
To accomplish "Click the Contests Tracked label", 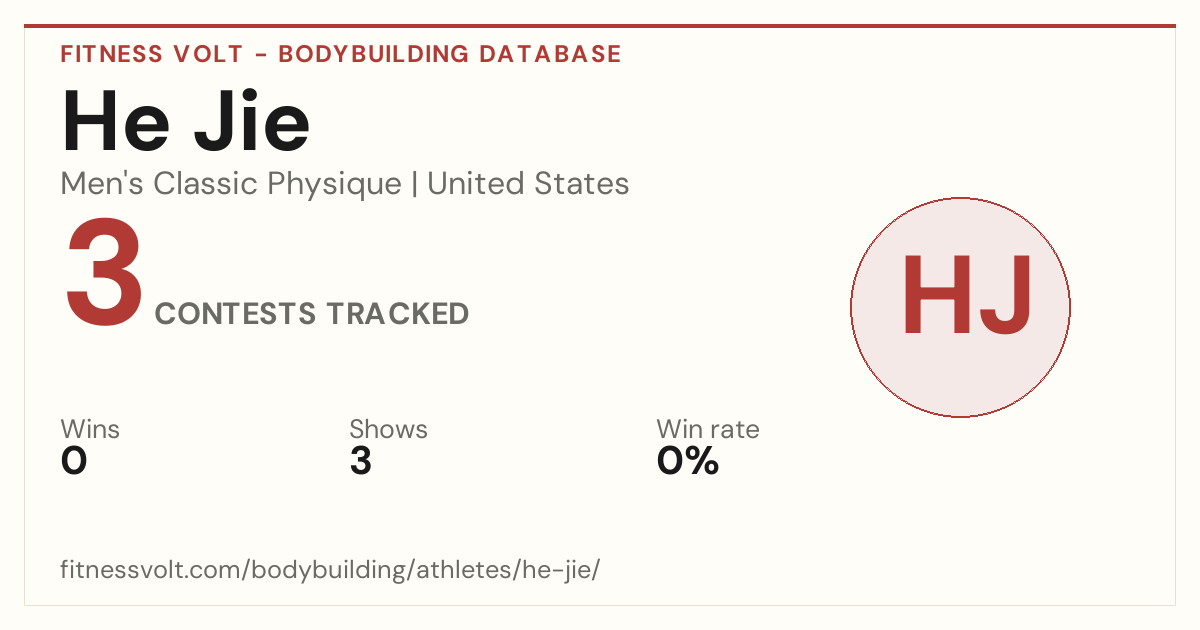I will pyautogui.click(x=312, y=314).
